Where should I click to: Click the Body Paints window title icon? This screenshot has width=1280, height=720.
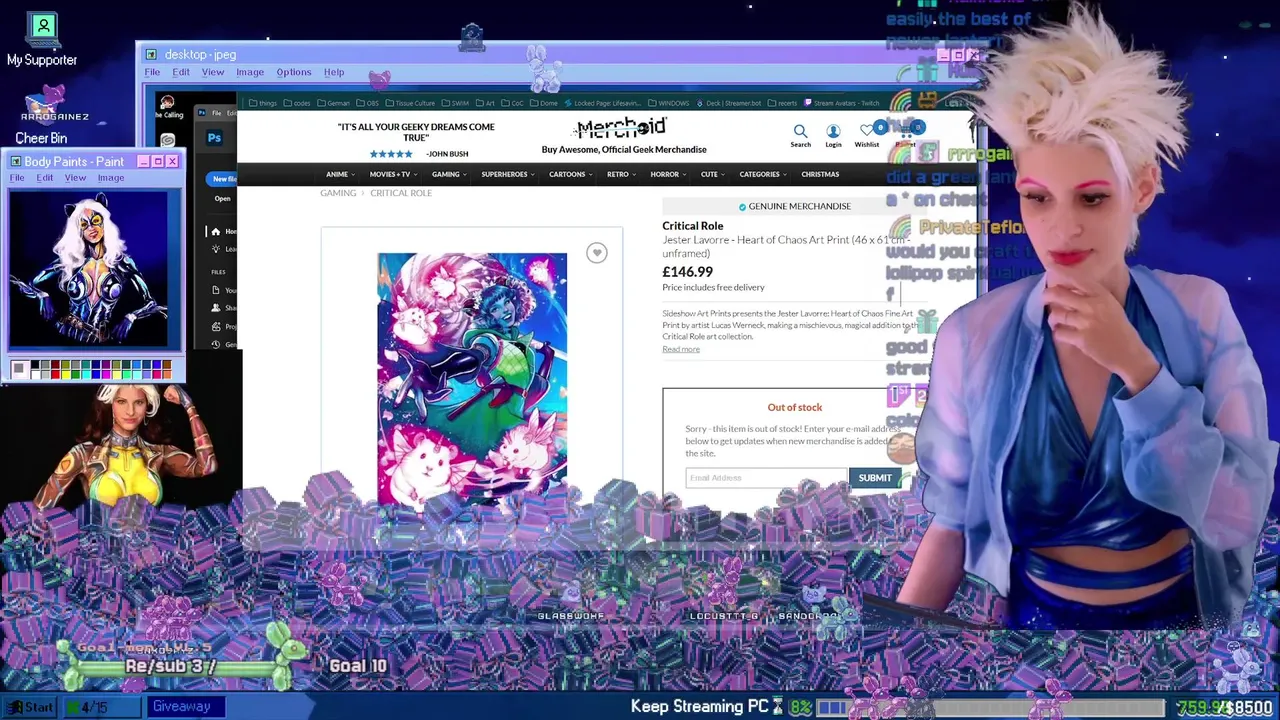click(x=15, y=161)
